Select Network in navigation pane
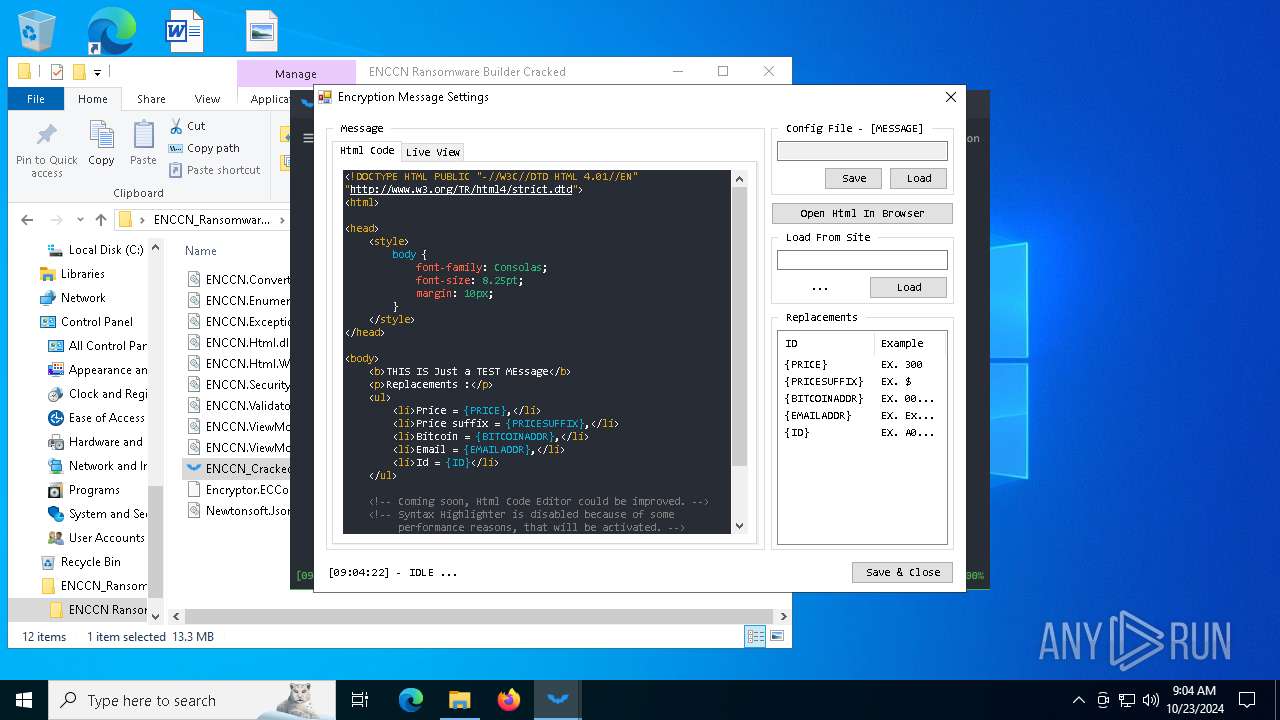This screenshot has height=720, width=1280. point(83,298)
